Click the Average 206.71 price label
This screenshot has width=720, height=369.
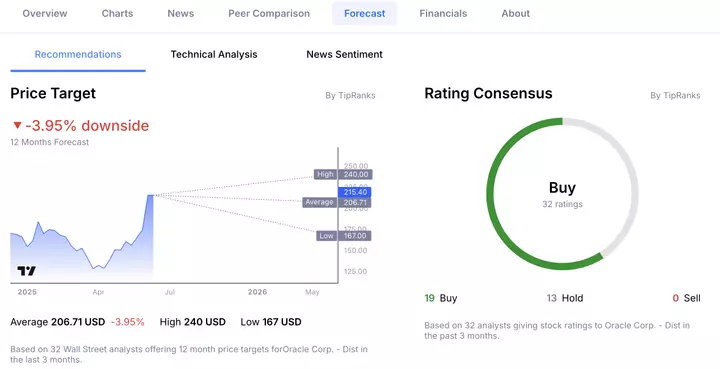pyautogui.click(x=337, y=202)
